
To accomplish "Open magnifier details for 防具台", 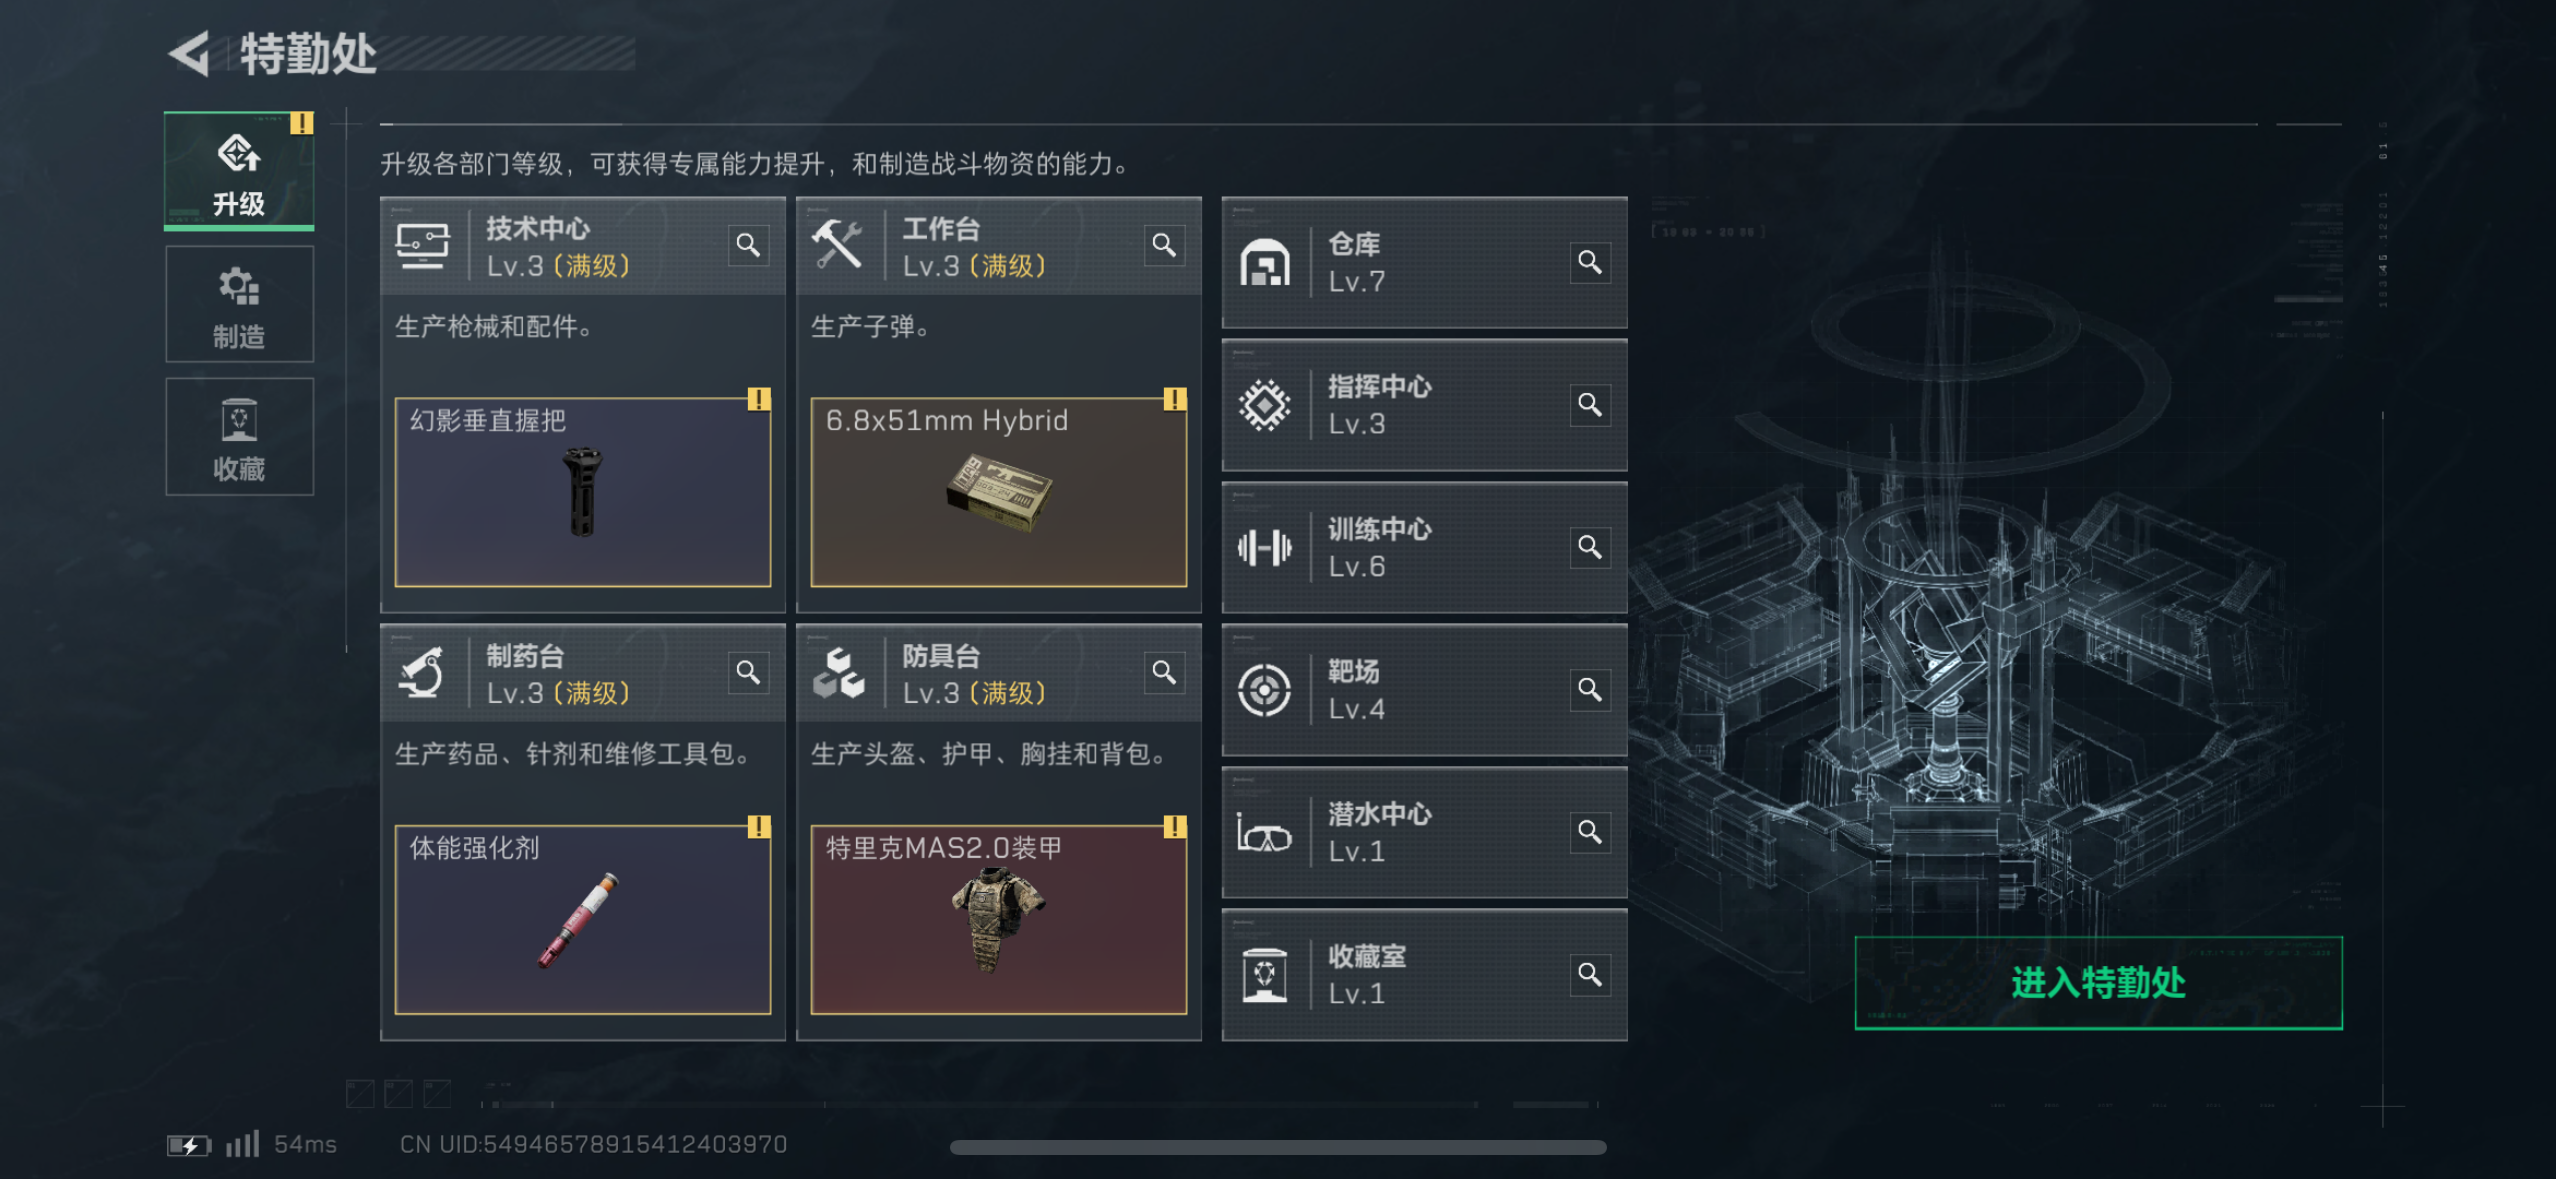I will coord(1164,672).
